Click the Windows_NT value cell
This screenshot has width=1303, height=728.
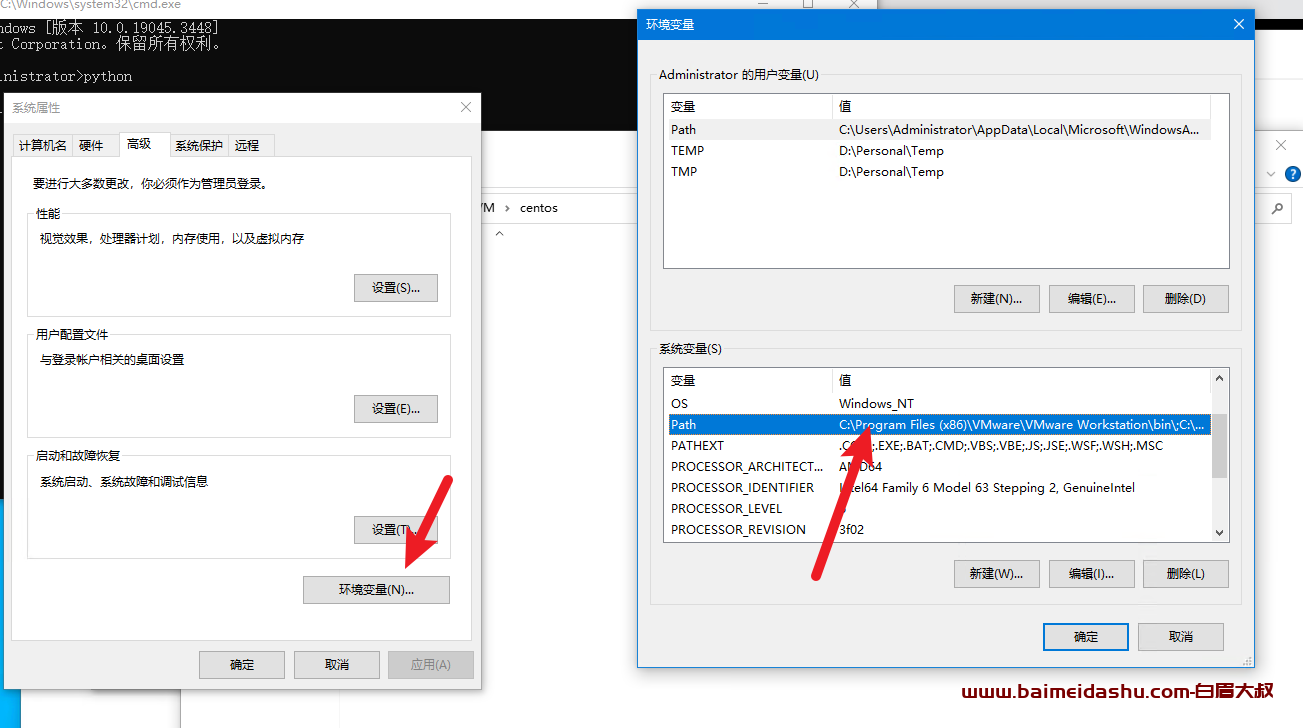point(876,404)
